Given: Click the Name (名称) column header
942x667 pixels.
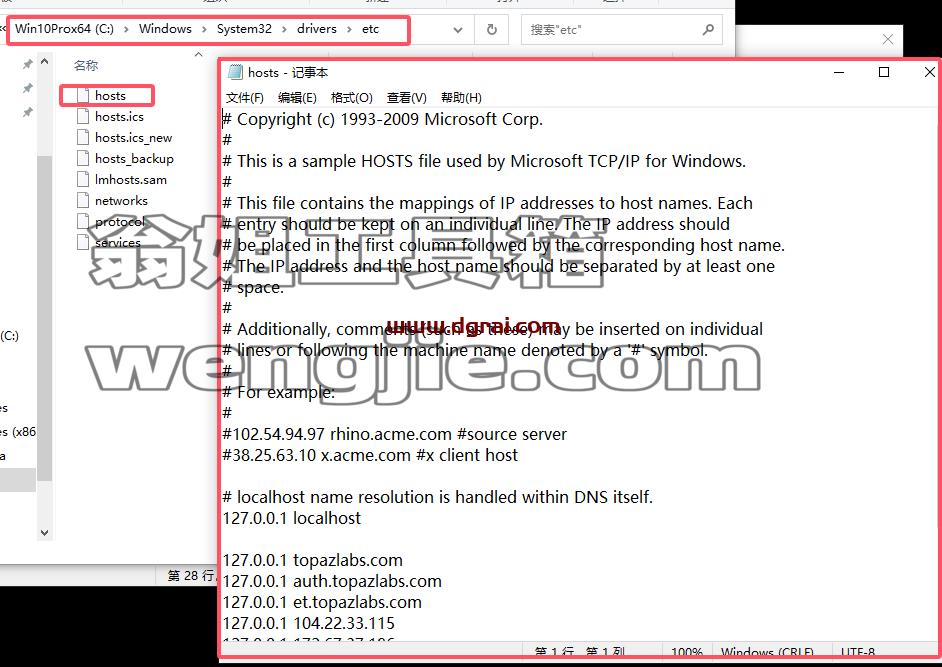Looking at the screenshot, I should [85, 65].
